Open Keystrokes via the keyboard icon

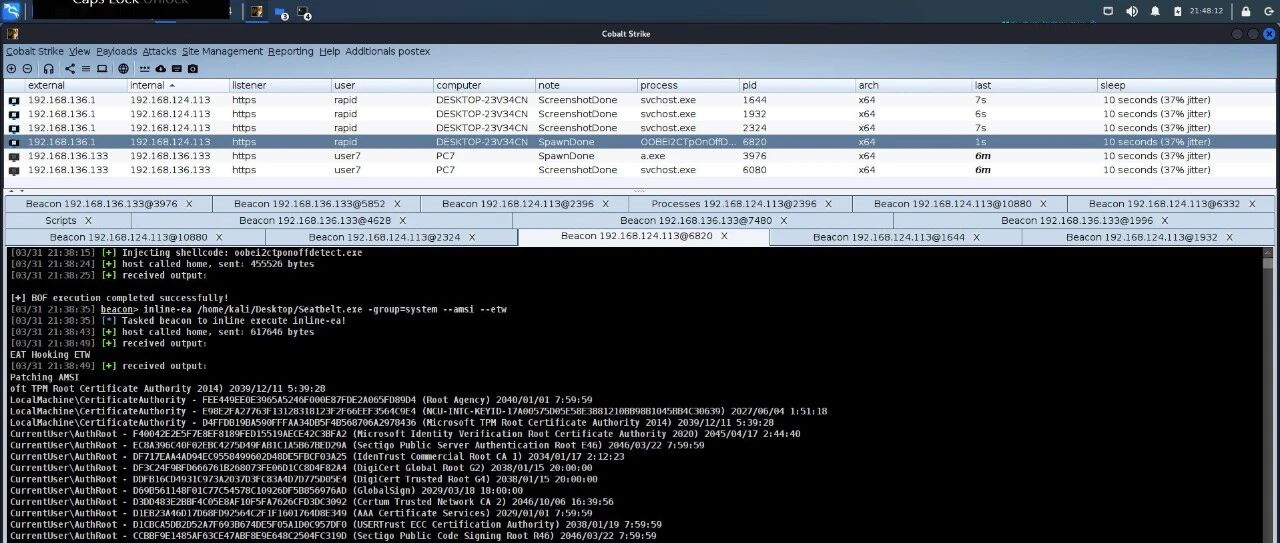(x=176, y=69)
